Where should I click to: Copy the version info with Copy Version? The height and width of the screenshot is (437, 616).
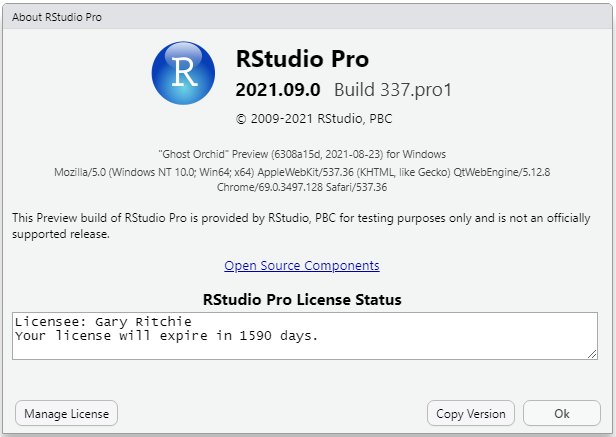pos(471,413)
